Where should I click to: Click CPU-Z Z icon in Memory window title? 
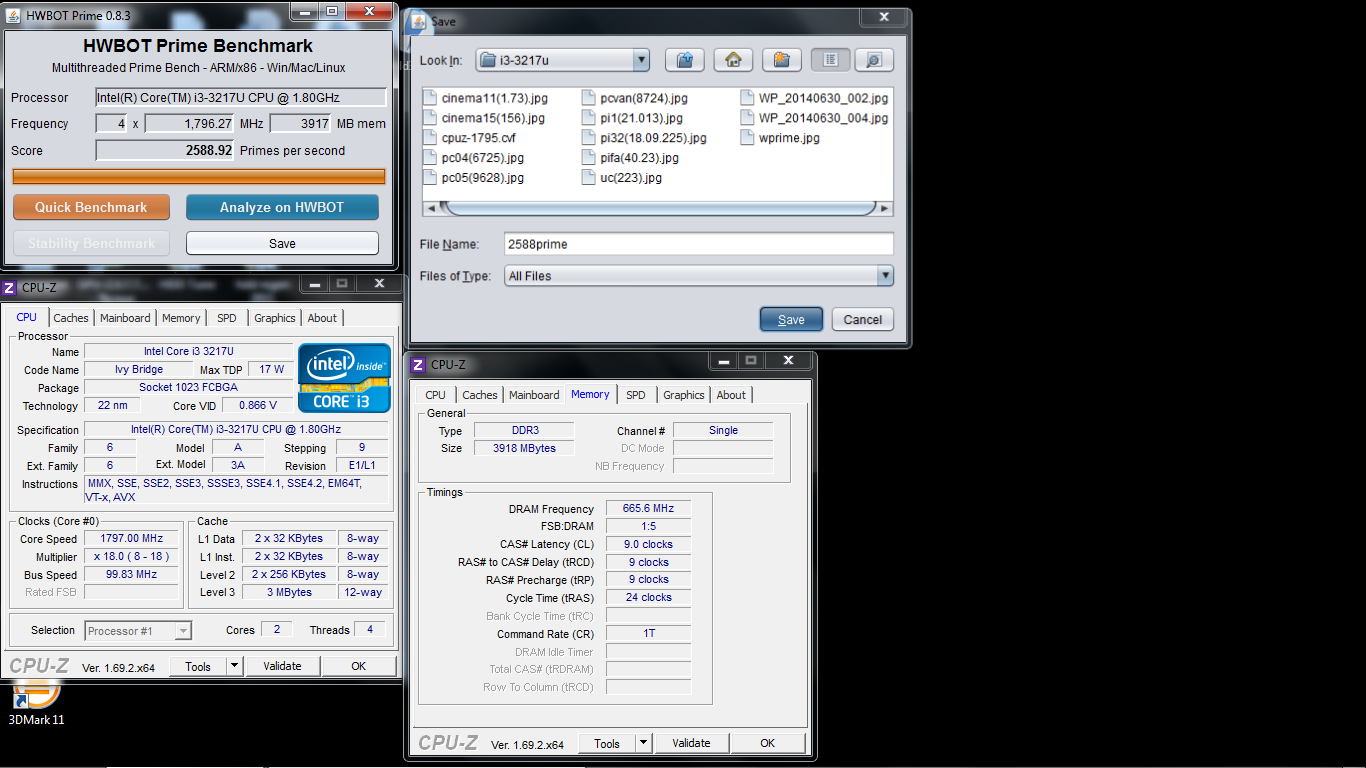coord(419,365)
